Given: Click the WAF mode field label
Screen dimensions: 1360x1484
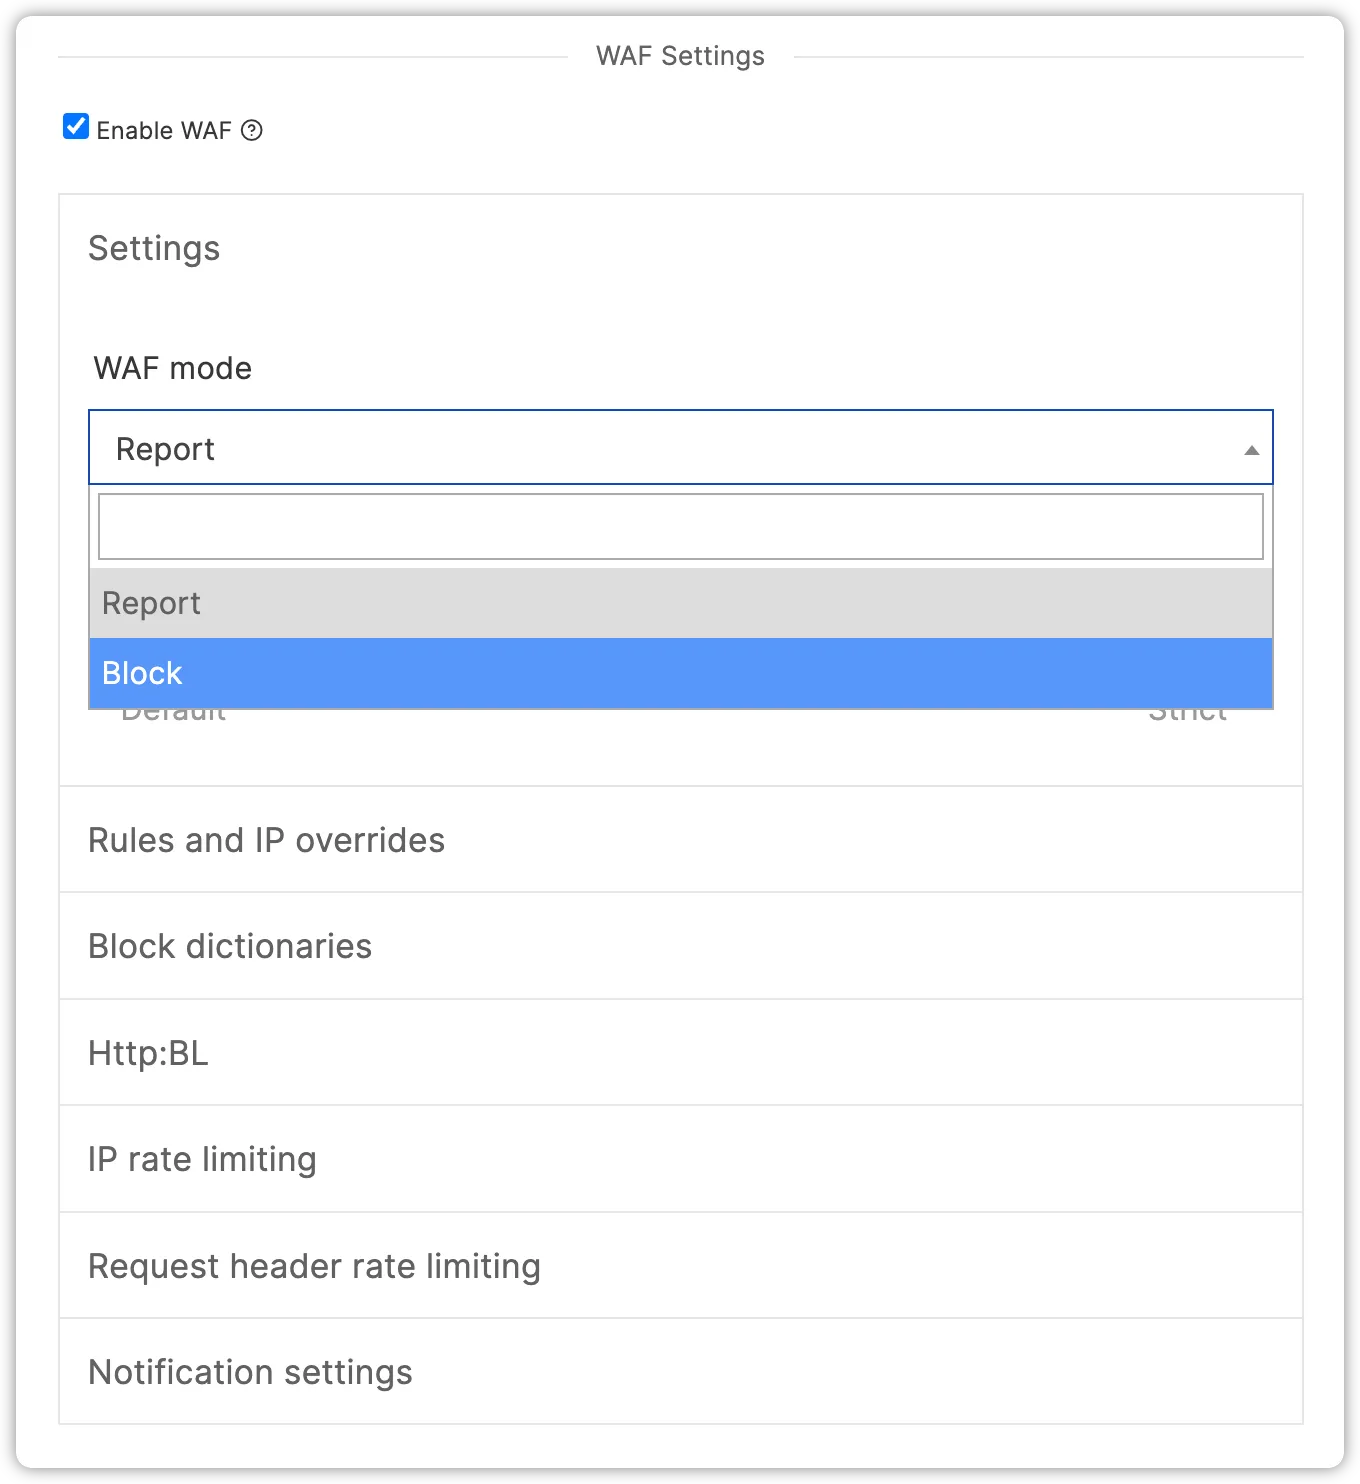Looking at the screenshot, I should coord(171,368).
